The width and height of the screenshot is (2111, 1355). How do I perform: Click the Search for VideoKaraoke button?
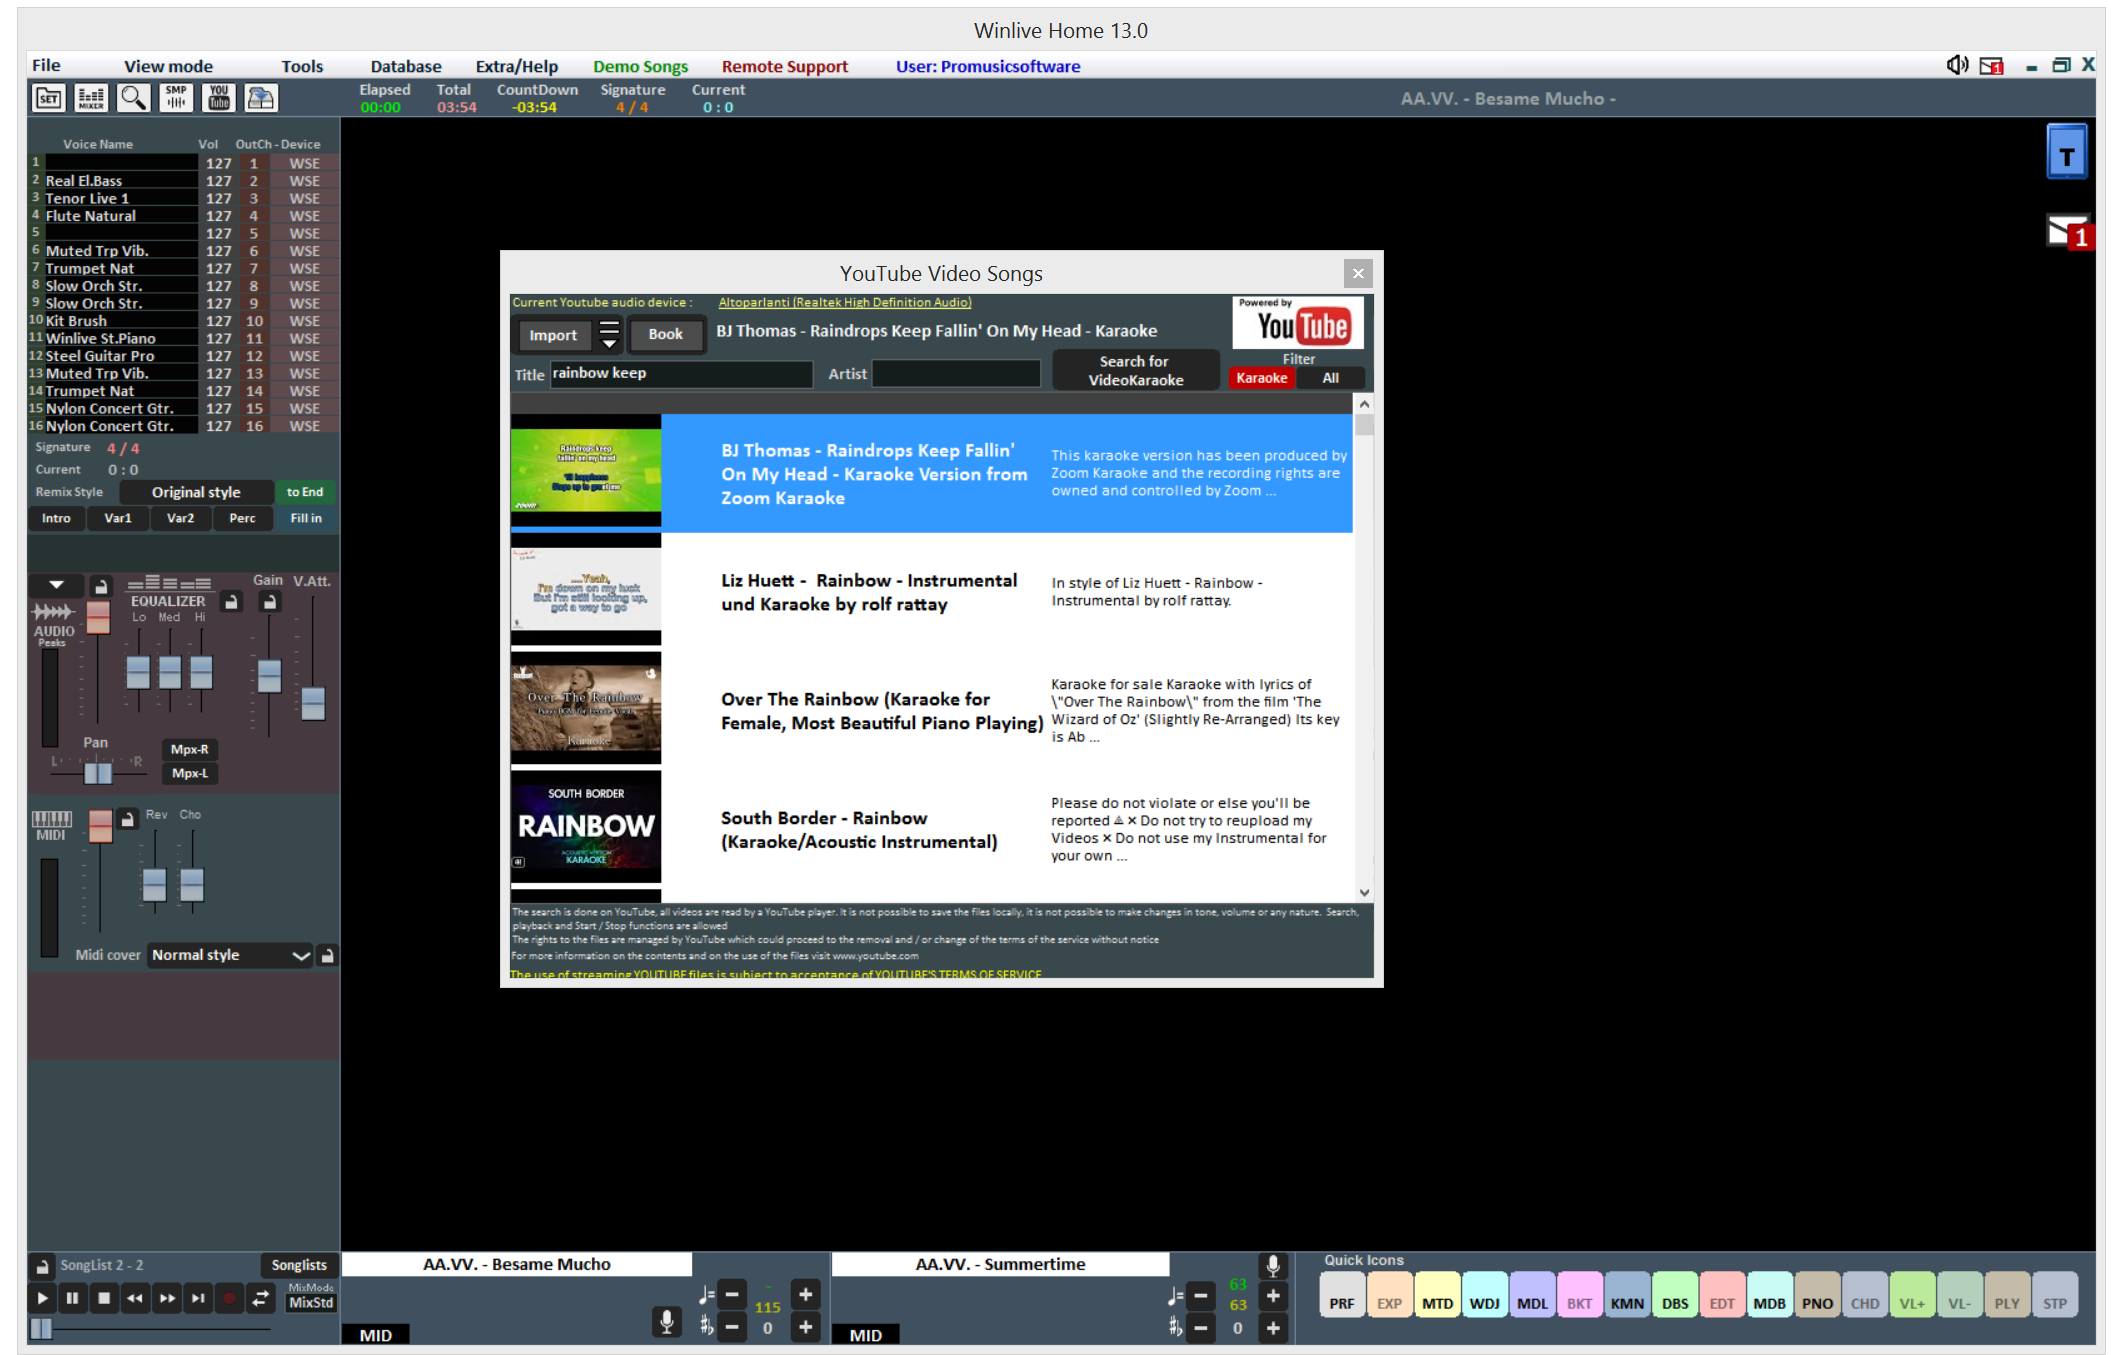point(1135,371)
